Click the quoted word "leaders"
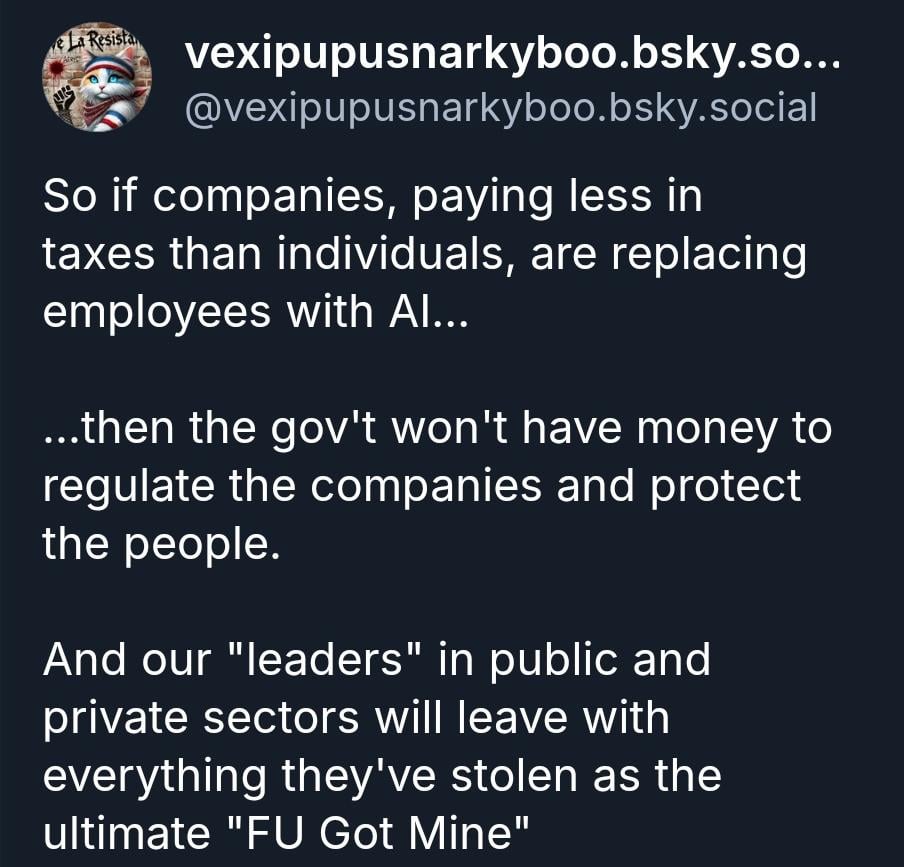 point(325,659)
